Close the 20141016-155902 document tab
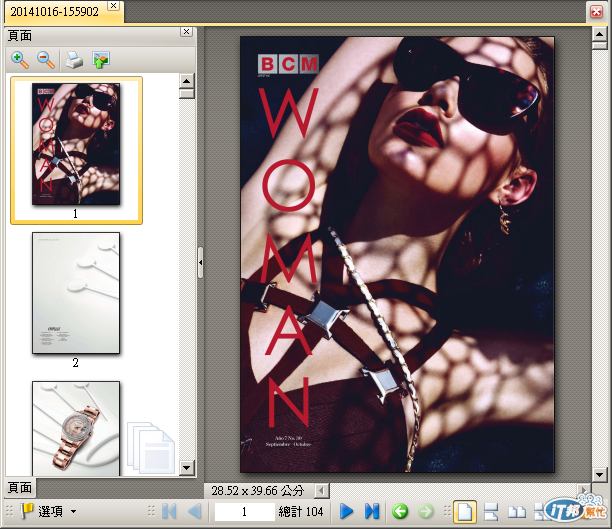The width and height of the screenshot is (612, 529). click(x=113, y=5)
